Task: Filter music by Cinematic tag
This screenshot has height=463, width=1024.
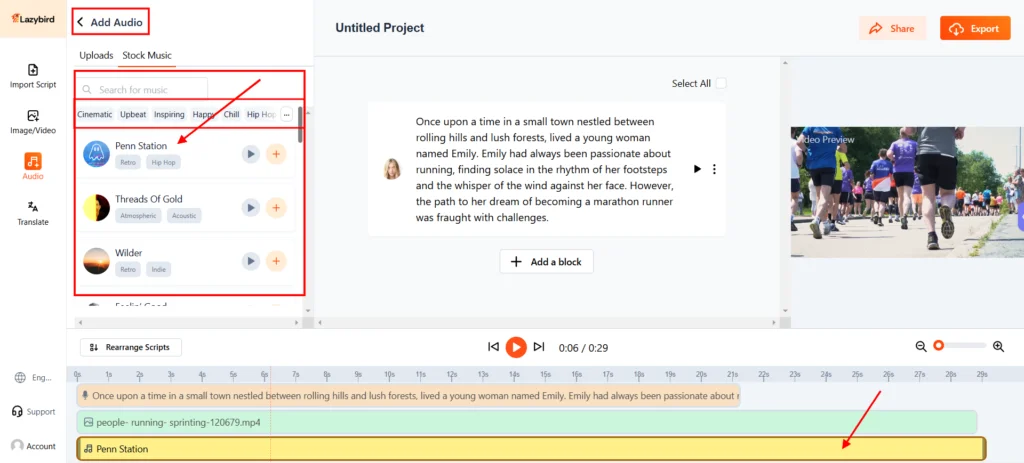Action: [95, 115]
